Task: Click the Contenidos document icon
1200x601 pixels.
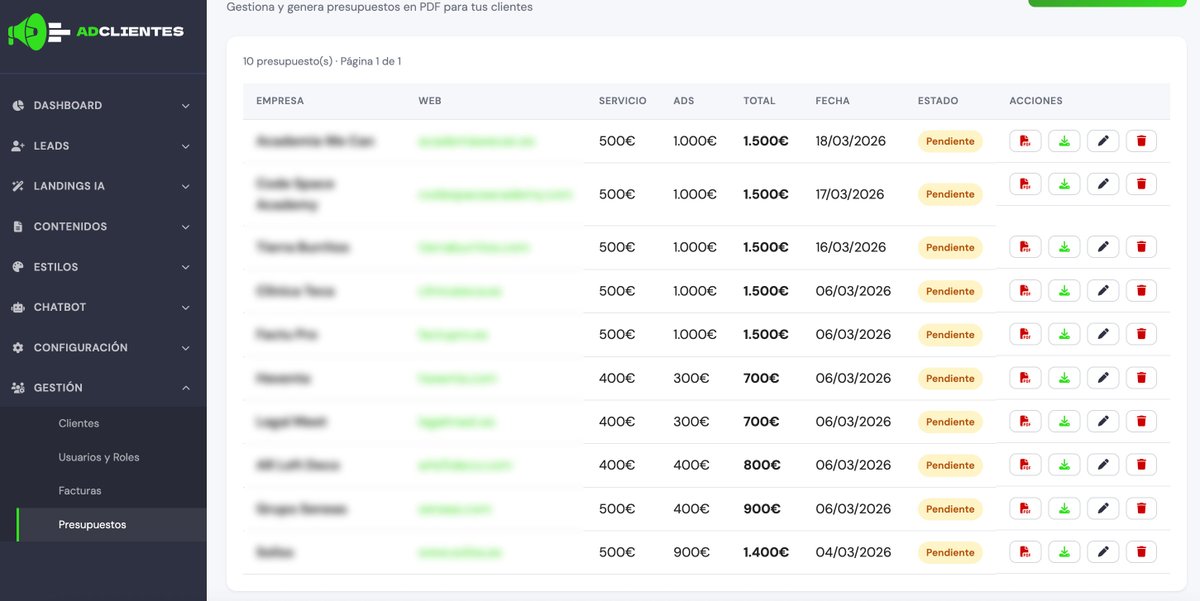Action: [x=18, y=227]
